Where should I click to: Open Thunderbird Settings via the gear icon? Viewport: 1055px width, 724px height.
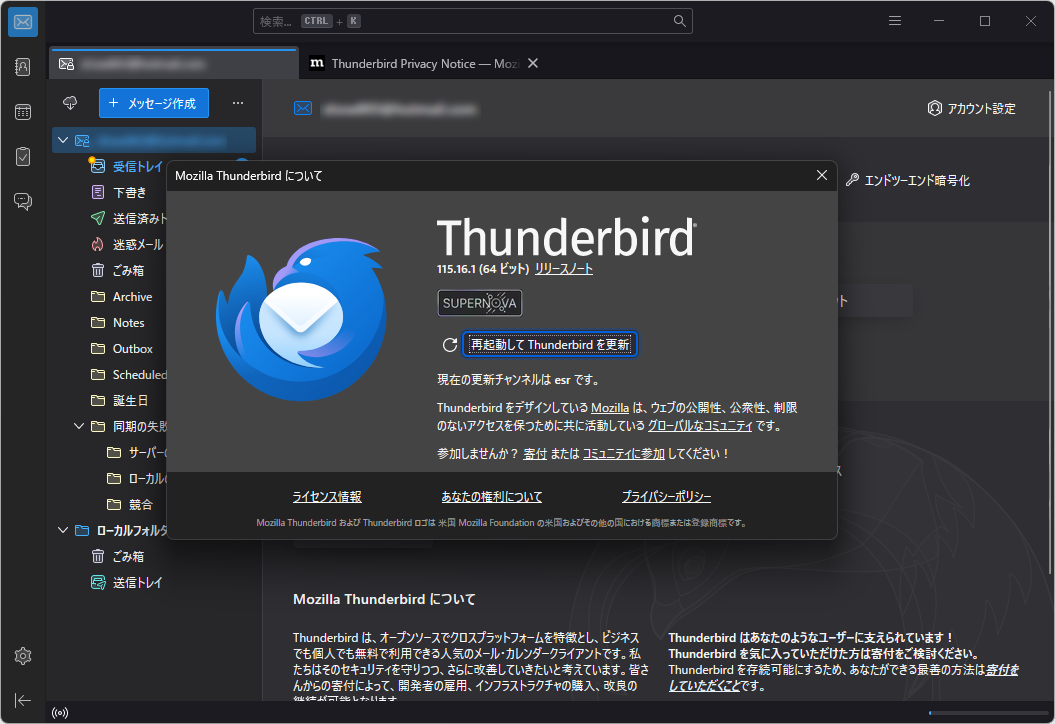[22, 656]
